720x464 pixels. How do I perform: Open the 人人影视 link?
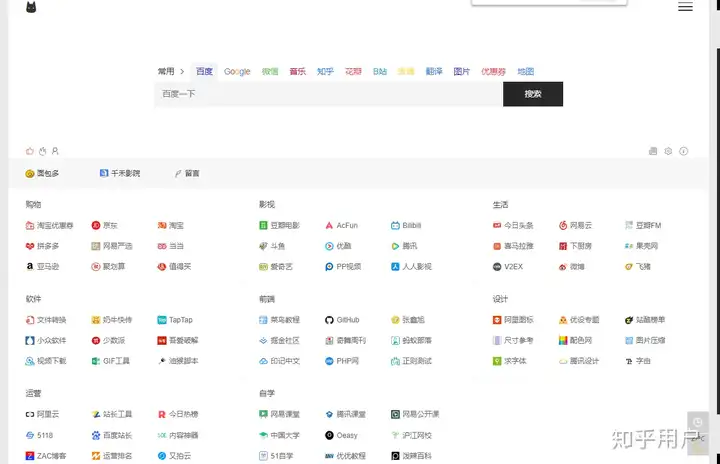411,266
